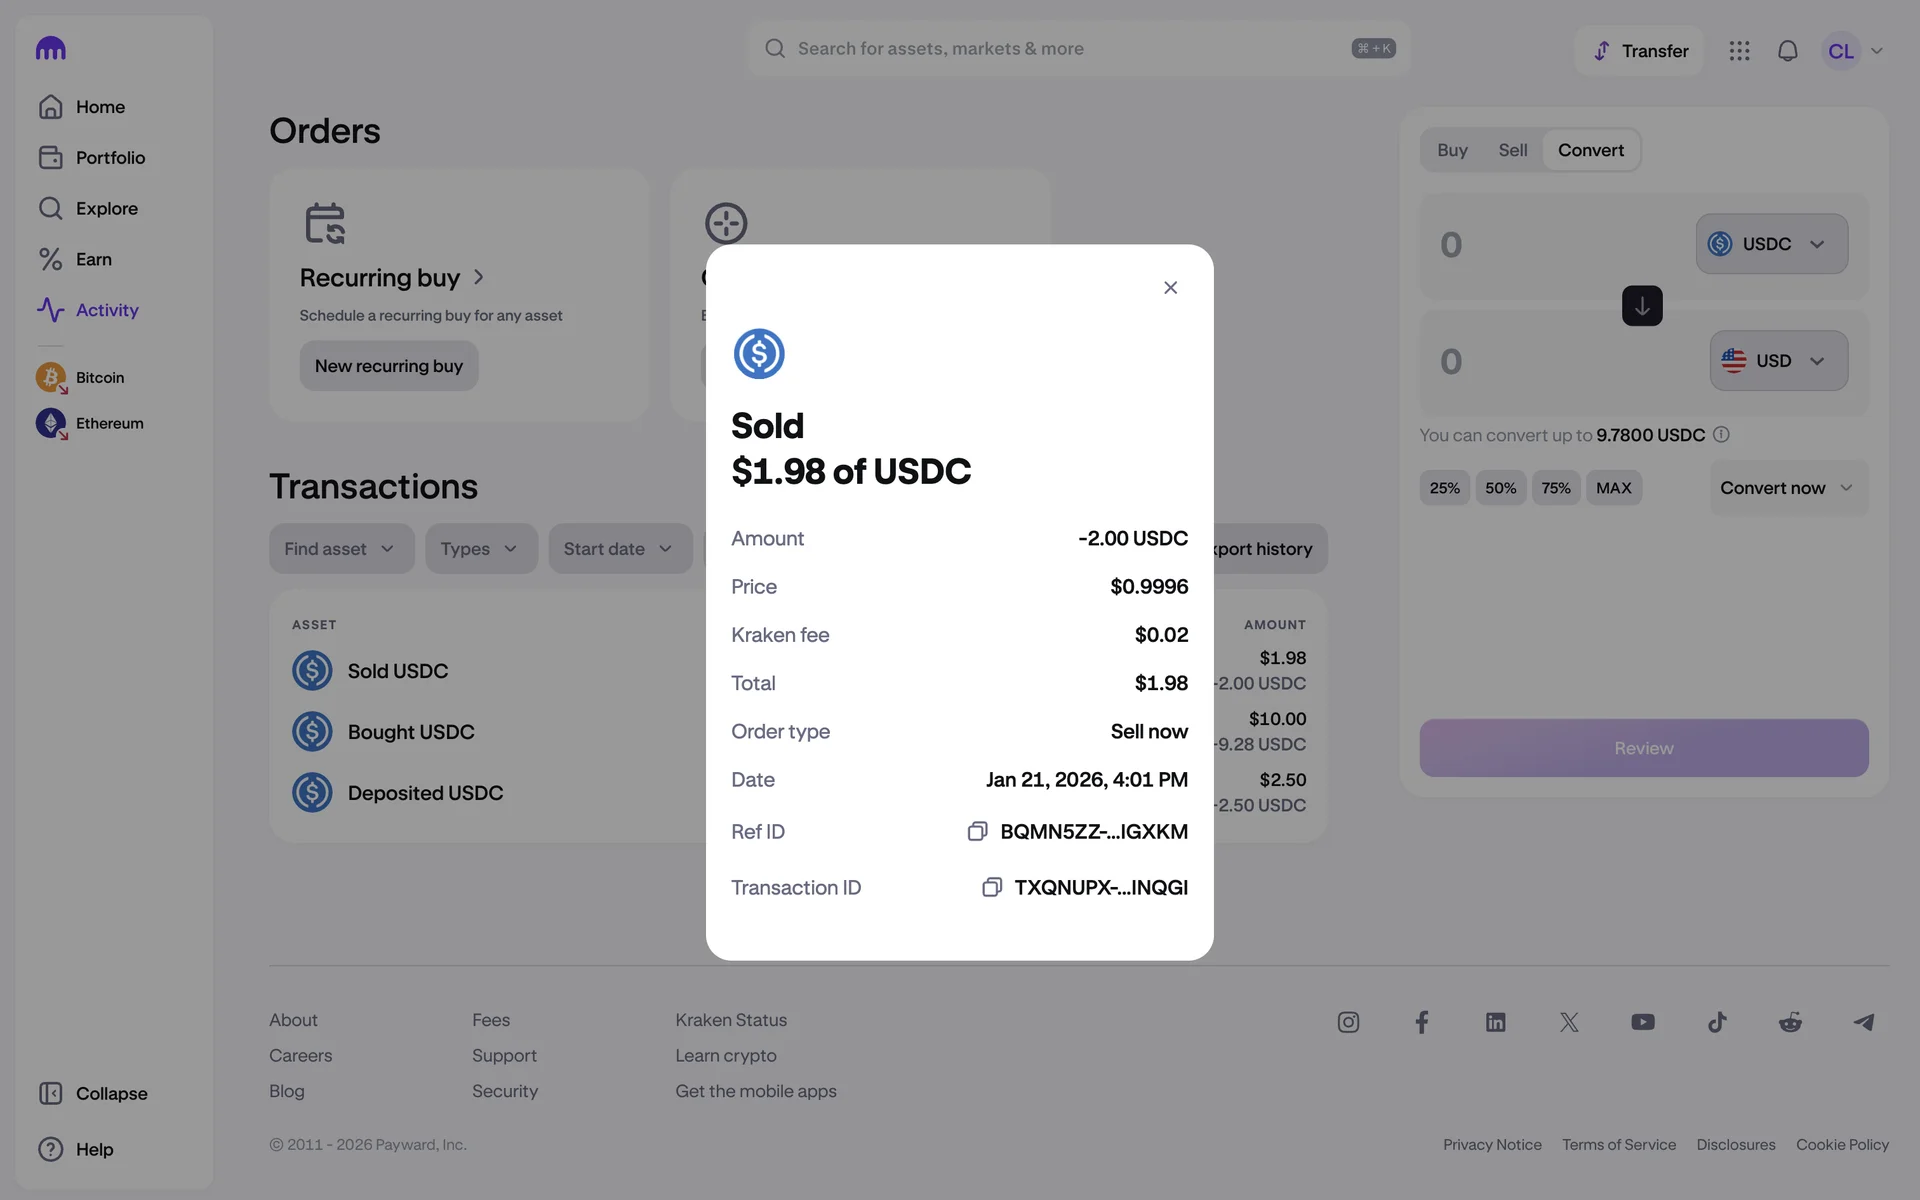Image resolution: width=1920 pixels, height=1200 pixels.
Task: Go to Portfolio in sidebar
Action: pos(110,158)
